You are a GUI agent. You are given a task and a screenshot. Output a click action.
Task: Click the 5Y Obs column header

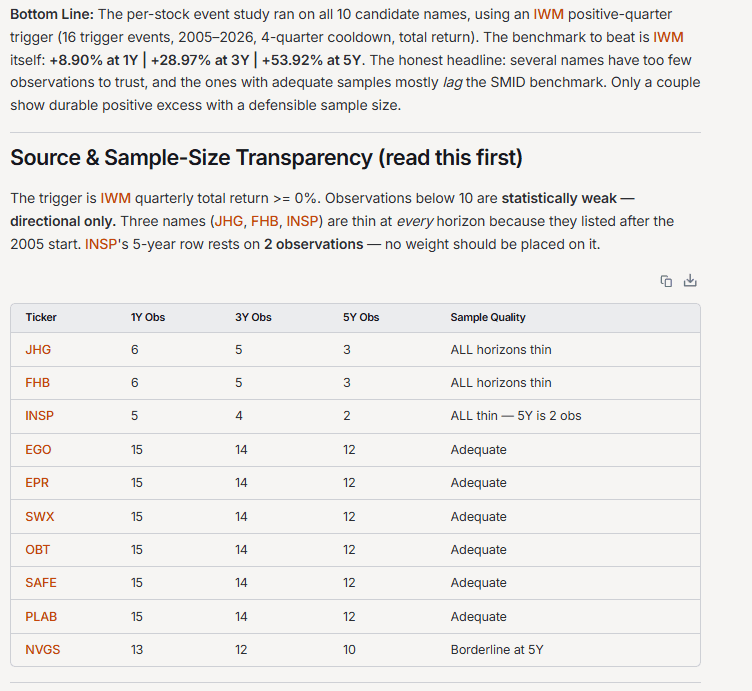click(x=361, y=317)
